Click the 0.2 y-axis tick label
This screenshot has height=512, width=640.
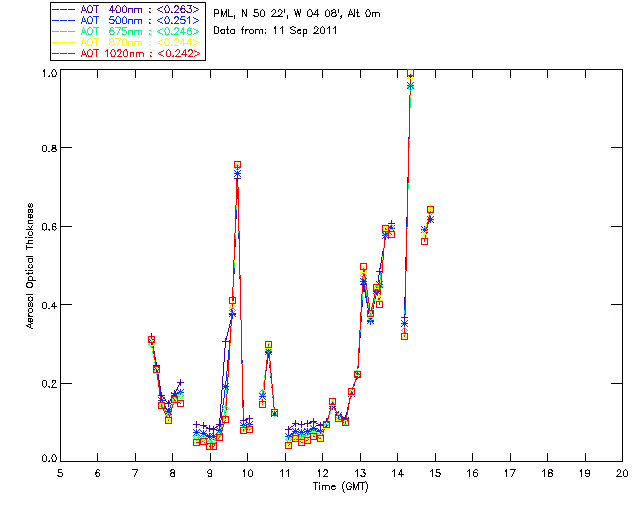[49, 384]
